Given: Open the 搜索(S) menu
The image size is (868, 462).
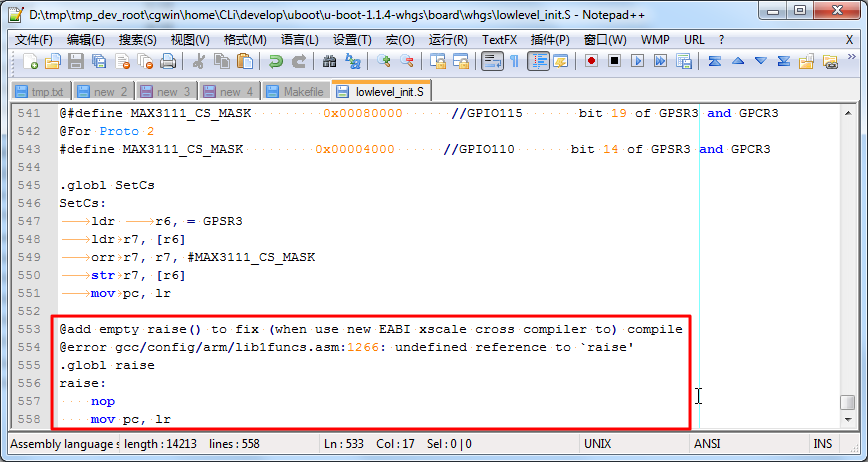Looking at the screenshot, I should pyautogui.click(x=137, y=40).
